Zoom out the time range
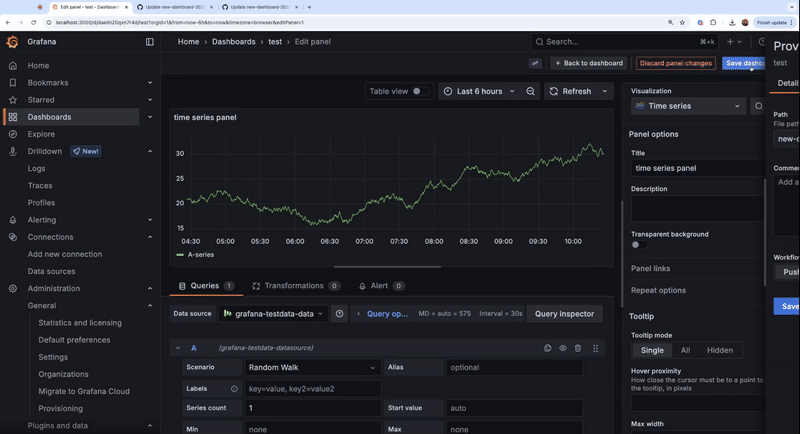Screen dimensions: 800x434 pos(531,91)
